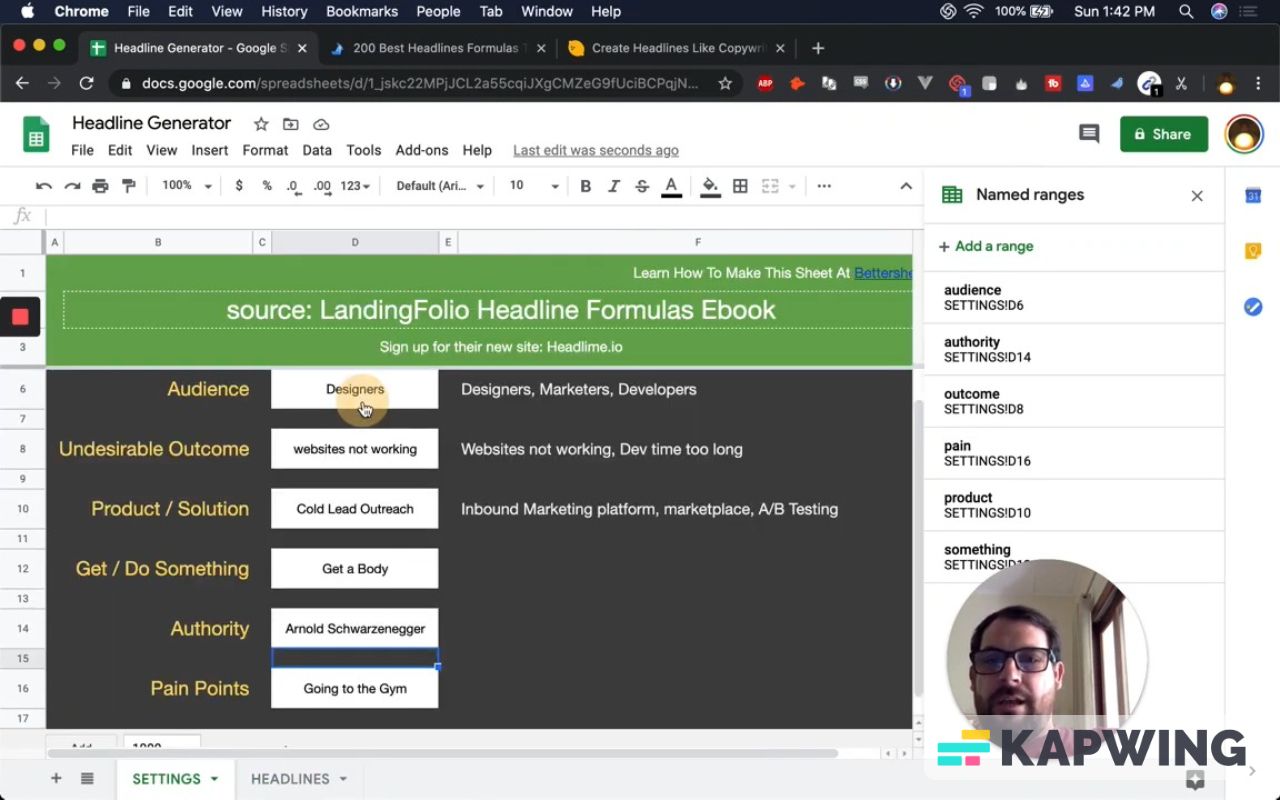Screen dimensions: 1280x800
Task: Click the undo arrow in the toolbar
Action: (43, 186)
